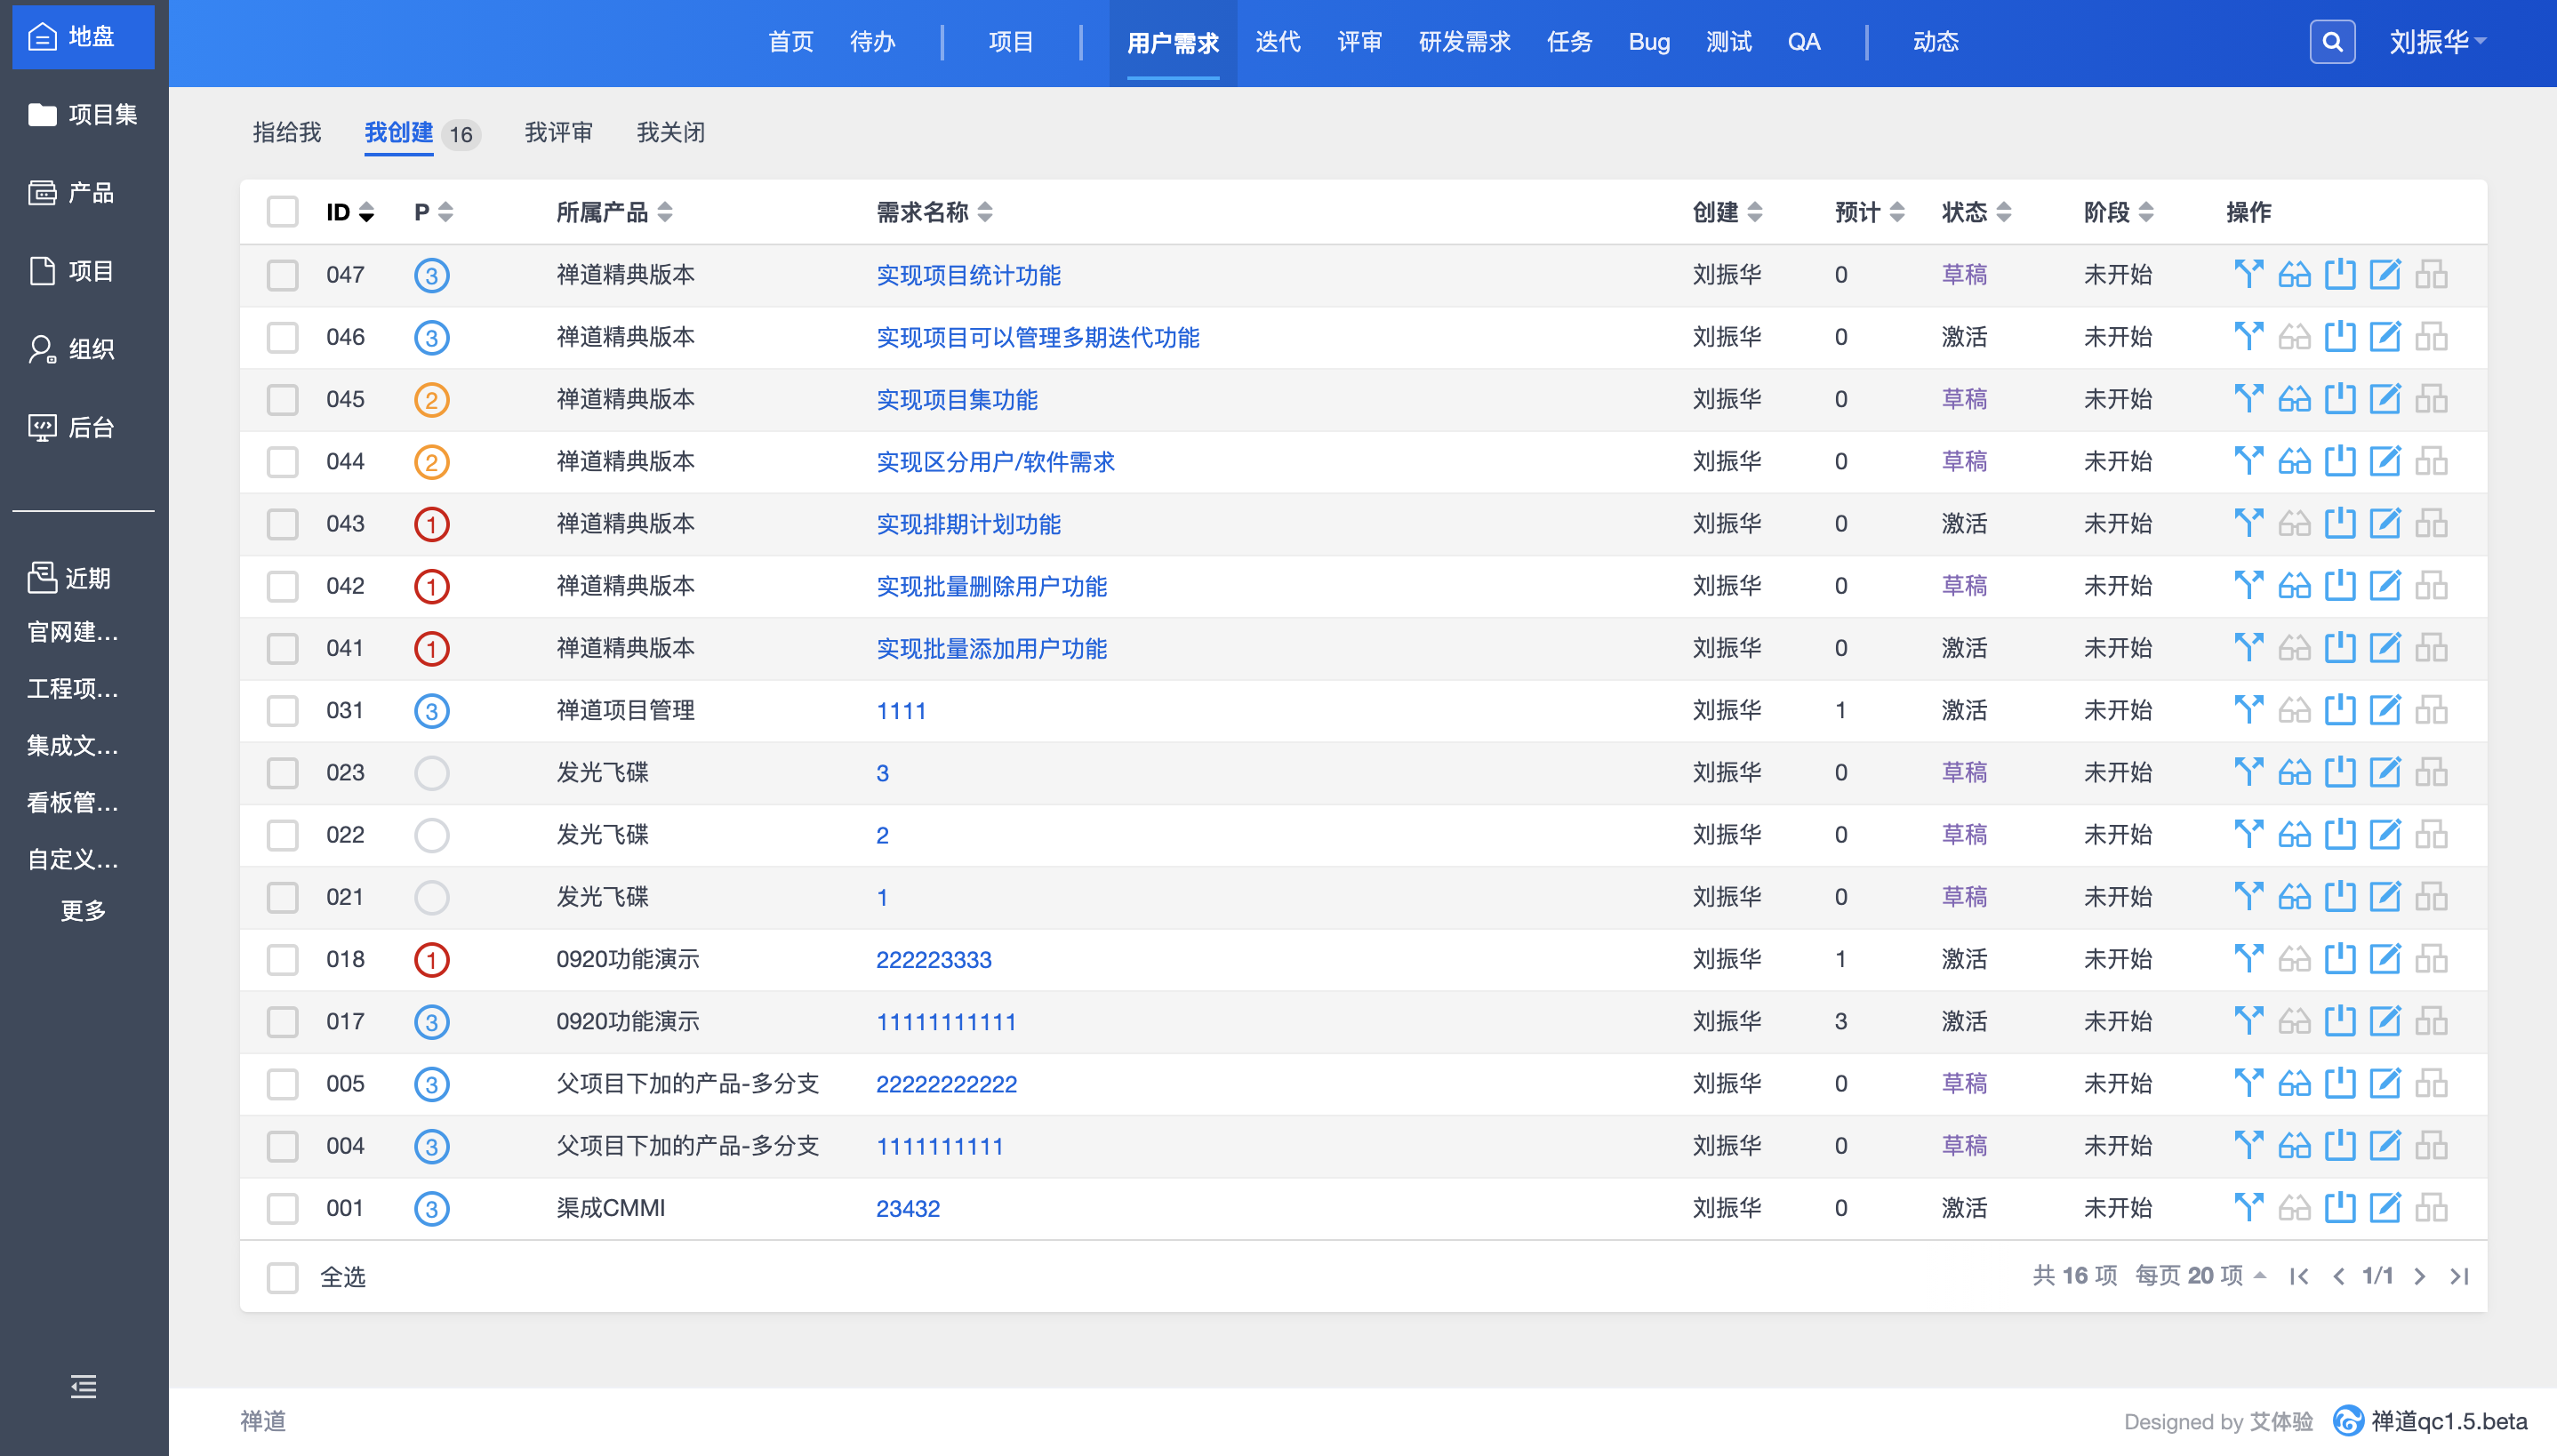The image size is (2557, 1456).
Task: Check the box for requirement 046
Action: coord(282,337)
